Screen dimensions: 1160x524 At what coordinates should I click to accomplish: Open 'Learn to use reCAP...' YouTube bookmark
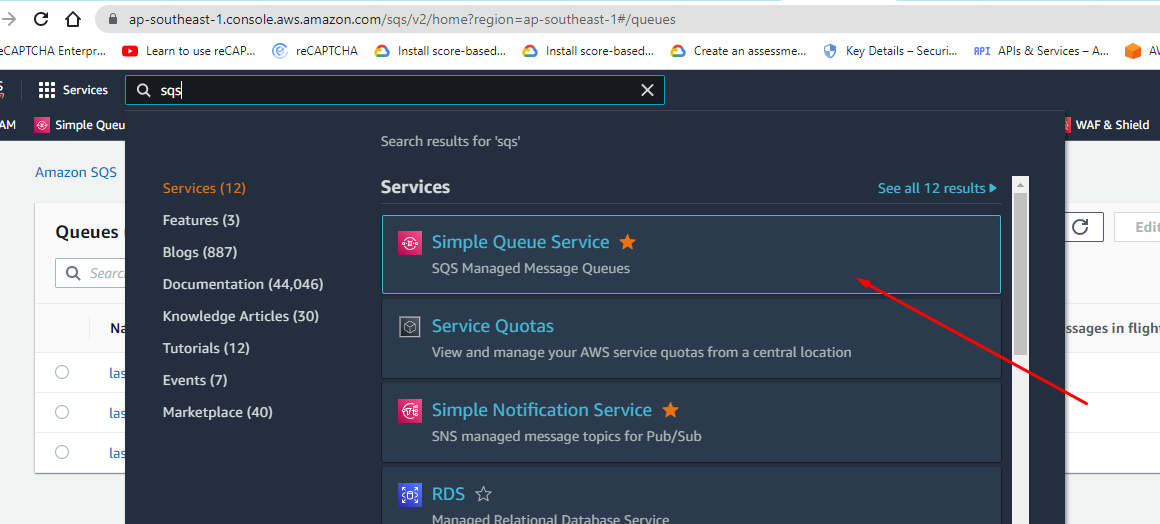pyautogui.click(x=189, y=51)
